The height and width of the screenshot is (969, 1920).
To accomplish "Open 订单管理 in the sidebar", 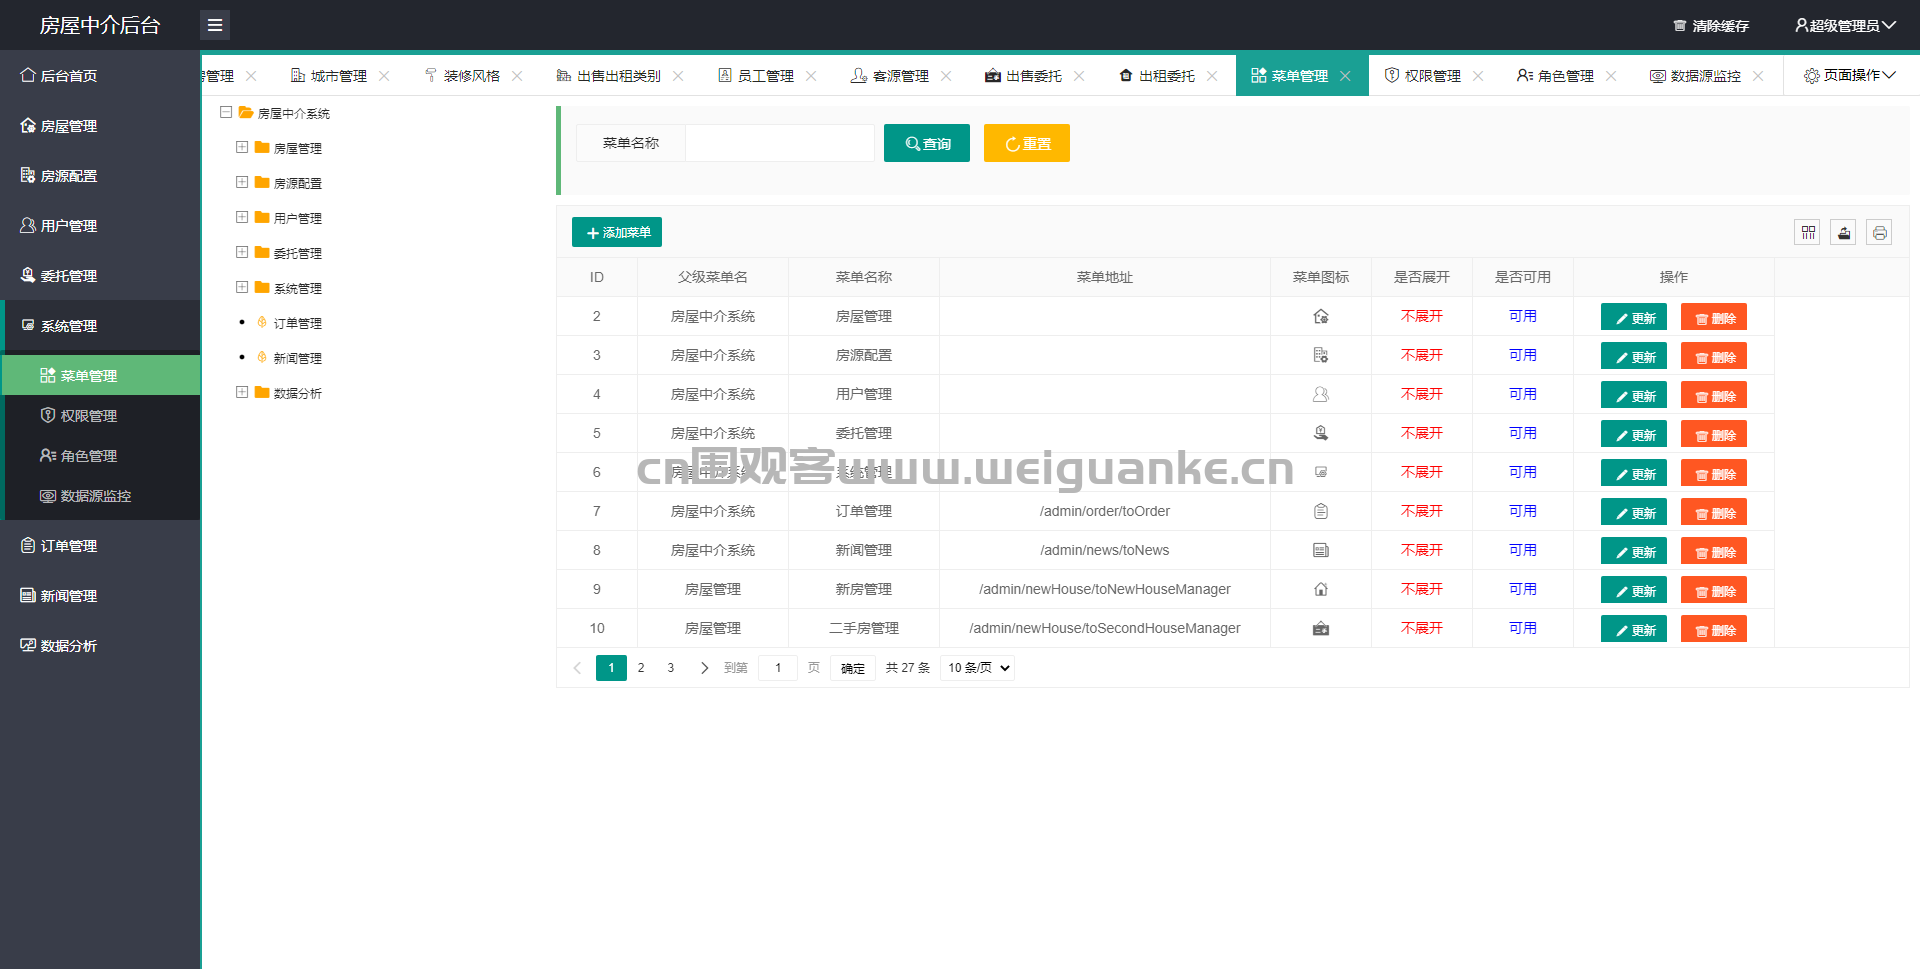I will click(100, 545).
